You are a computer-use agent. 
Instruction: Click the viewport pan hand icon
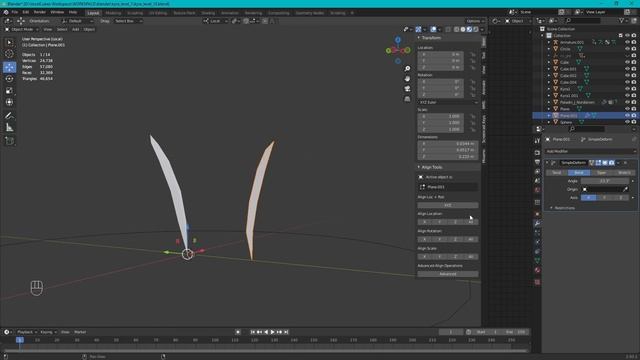tap(407, 78)
